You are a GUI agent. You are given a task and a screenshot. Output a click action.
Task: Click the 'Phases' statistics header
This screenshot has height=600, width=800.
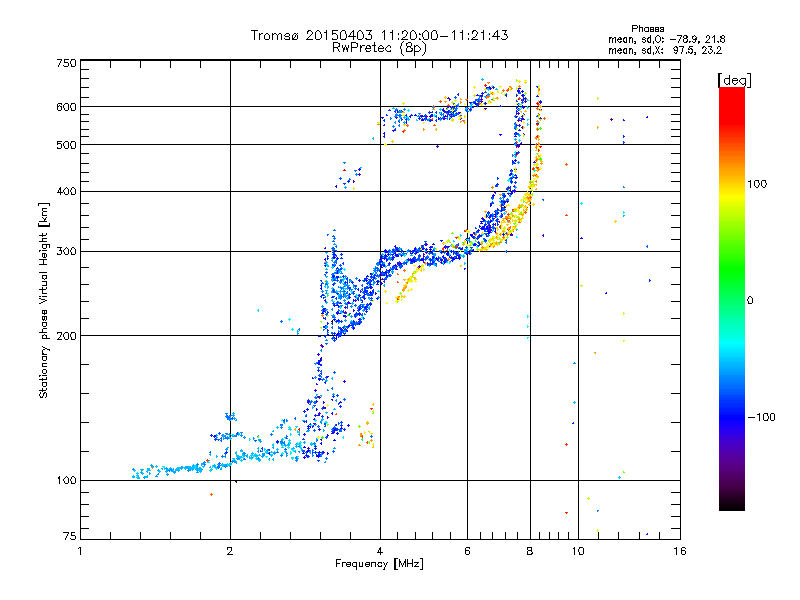pyautogui.click(x=647, y=29)
